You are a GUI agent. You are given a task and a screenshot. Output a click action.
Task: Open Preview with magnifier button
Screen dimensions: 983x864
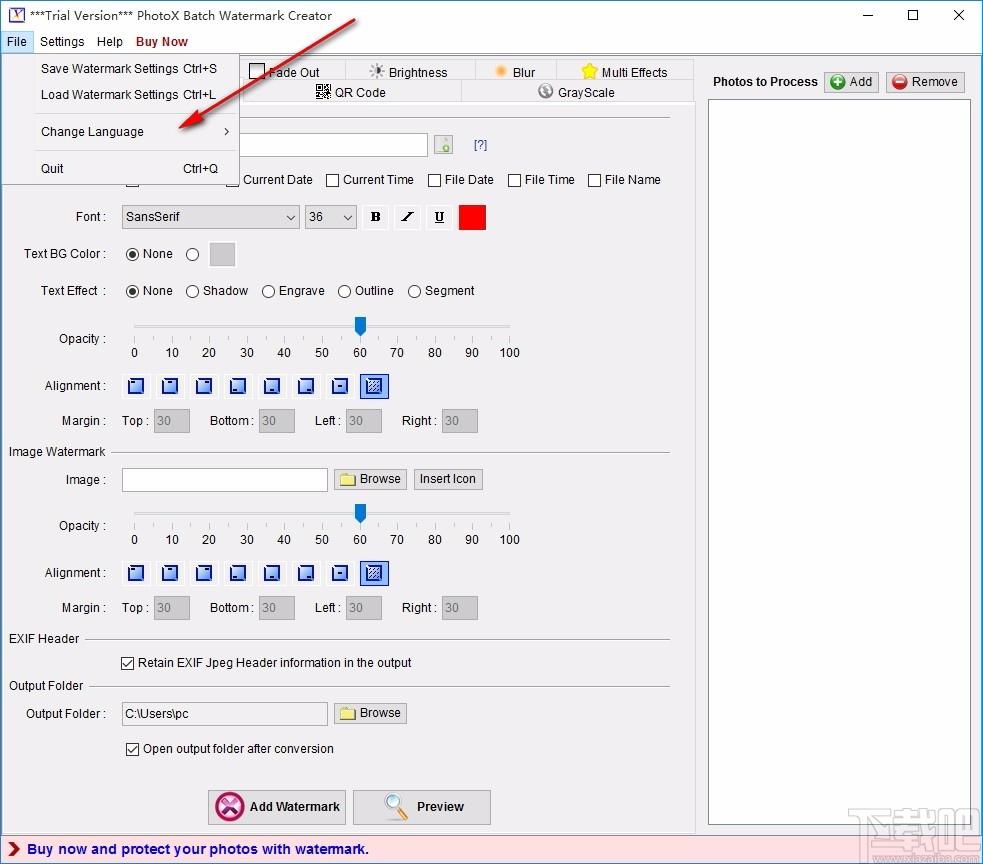[422, 807]
